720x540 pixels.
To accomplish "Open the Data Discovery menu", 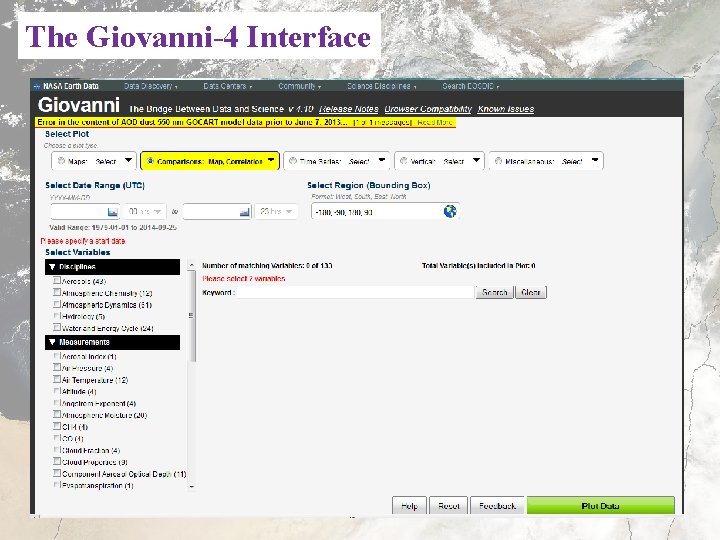I will point(150,86).
